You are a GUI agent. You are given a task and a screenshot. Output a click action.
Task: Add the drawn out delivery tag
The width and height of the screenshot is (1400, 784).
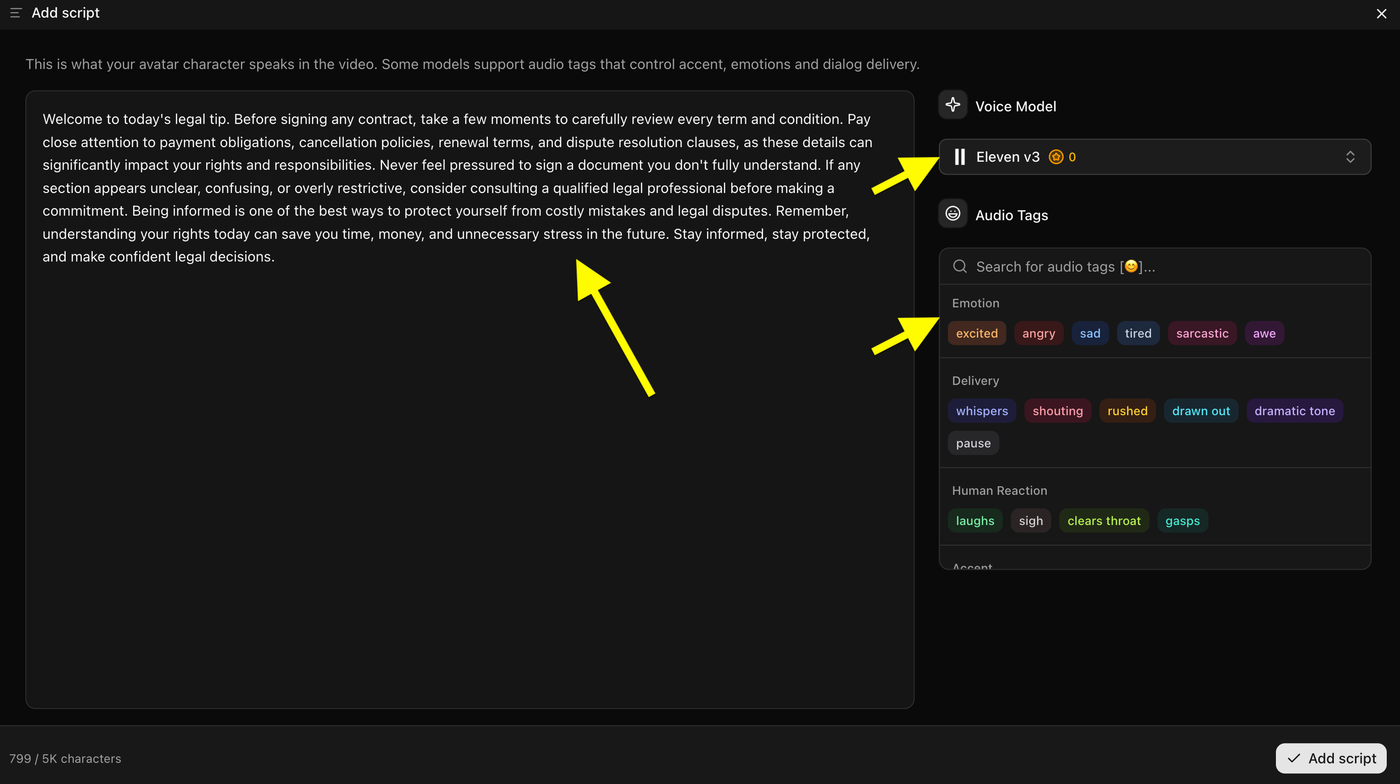coord(1201,411)
